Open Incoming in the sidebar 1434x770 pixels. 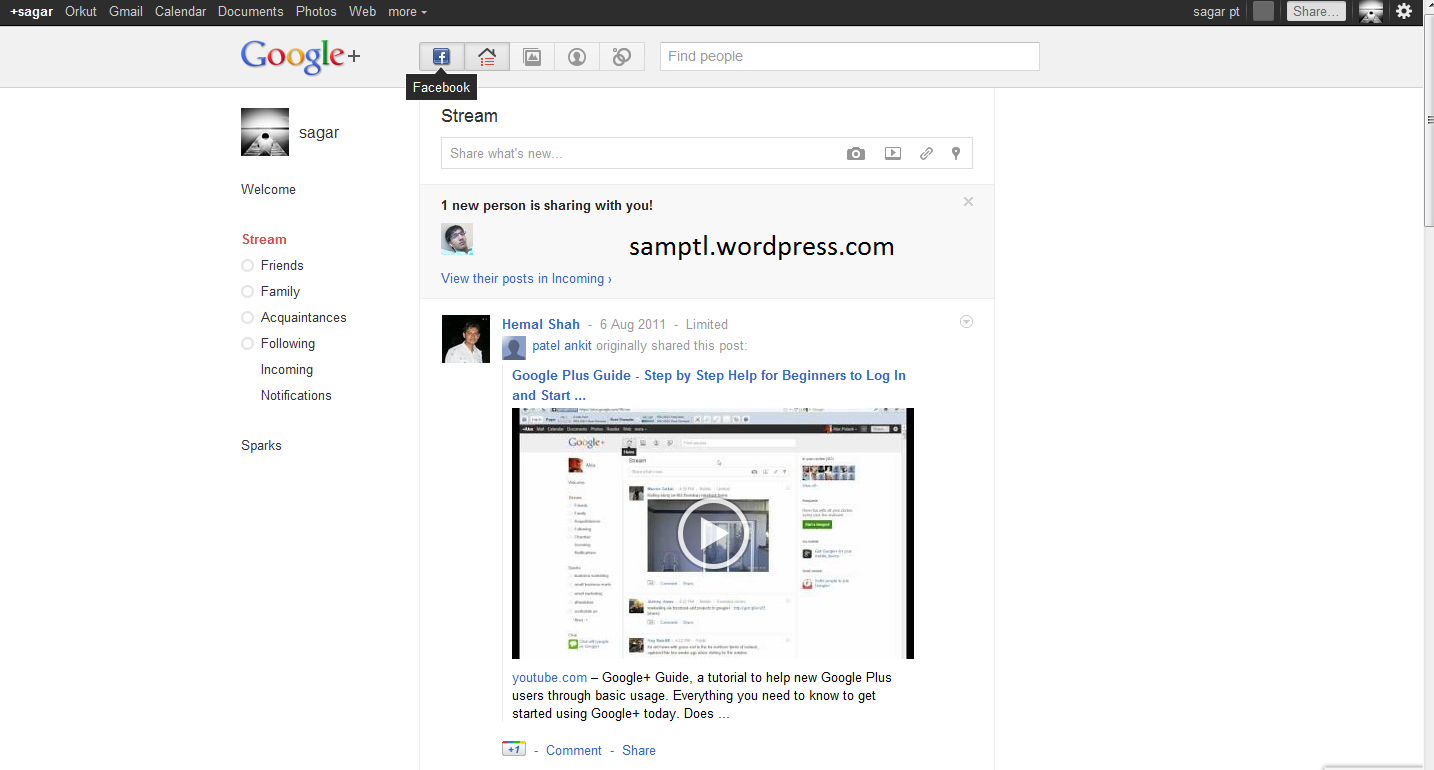tap(287, 369)
